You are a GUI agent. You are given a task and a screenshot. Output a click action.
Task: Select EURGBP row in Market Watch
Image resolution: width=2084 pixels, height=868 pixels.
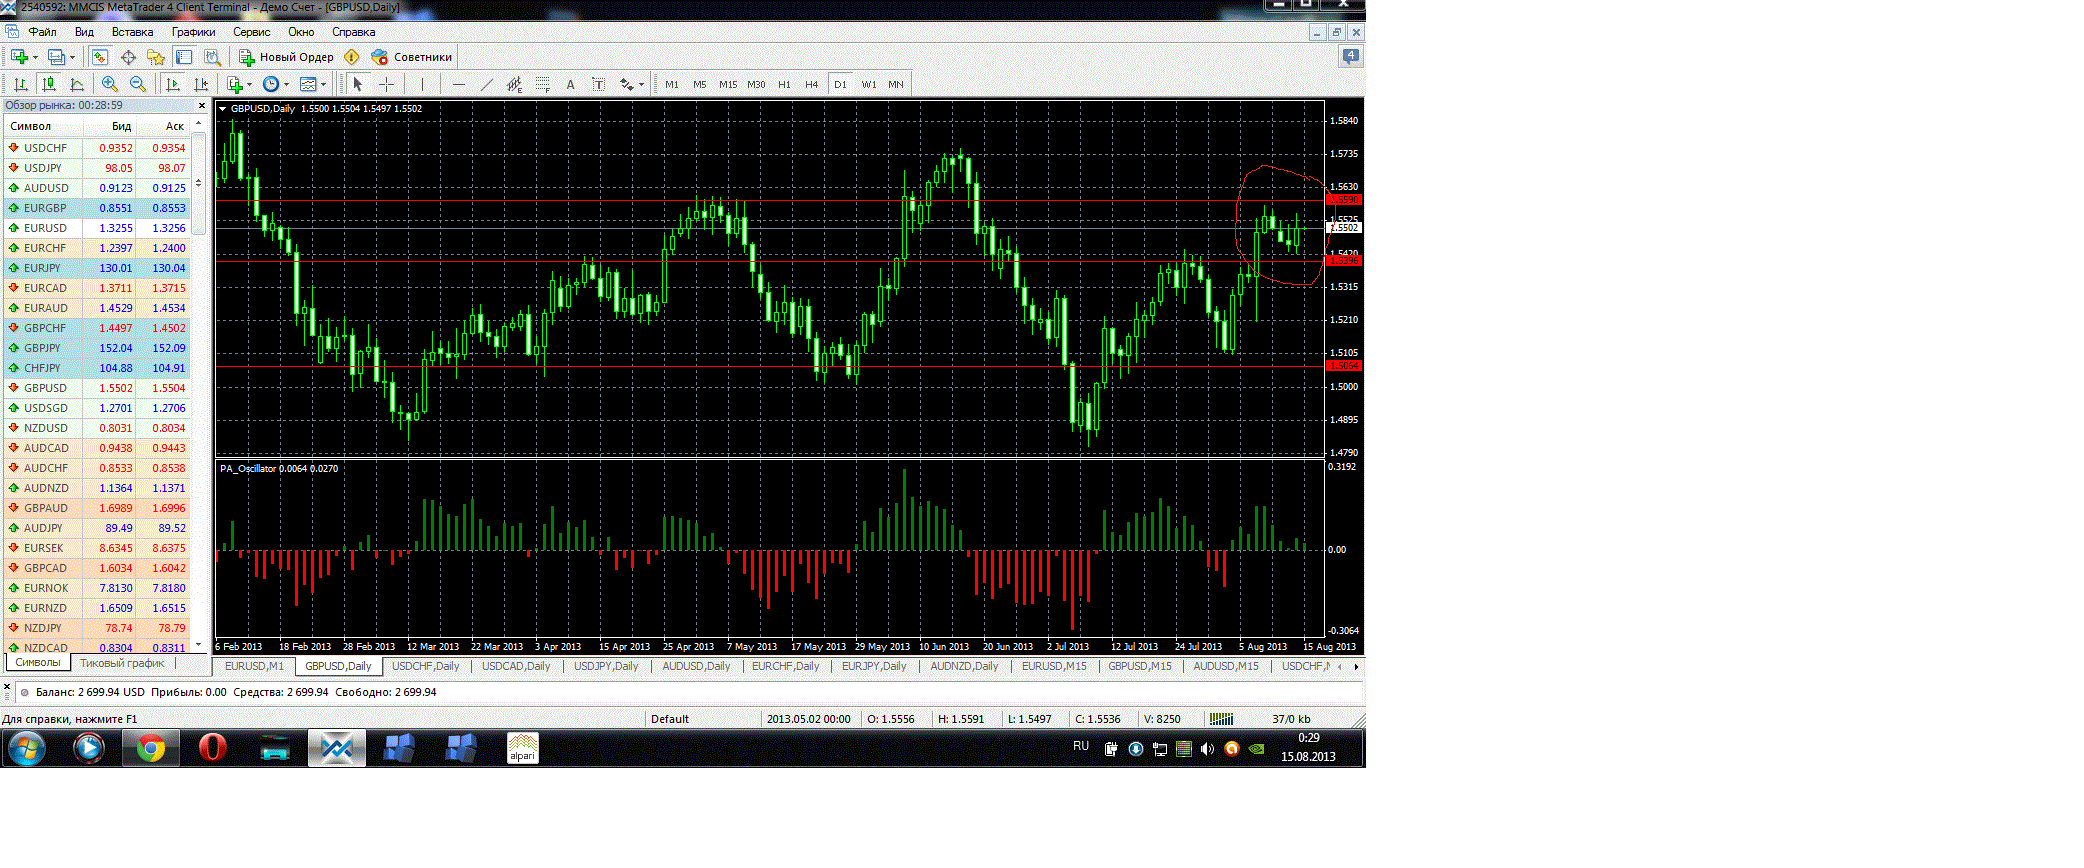(x=98, y=208)
